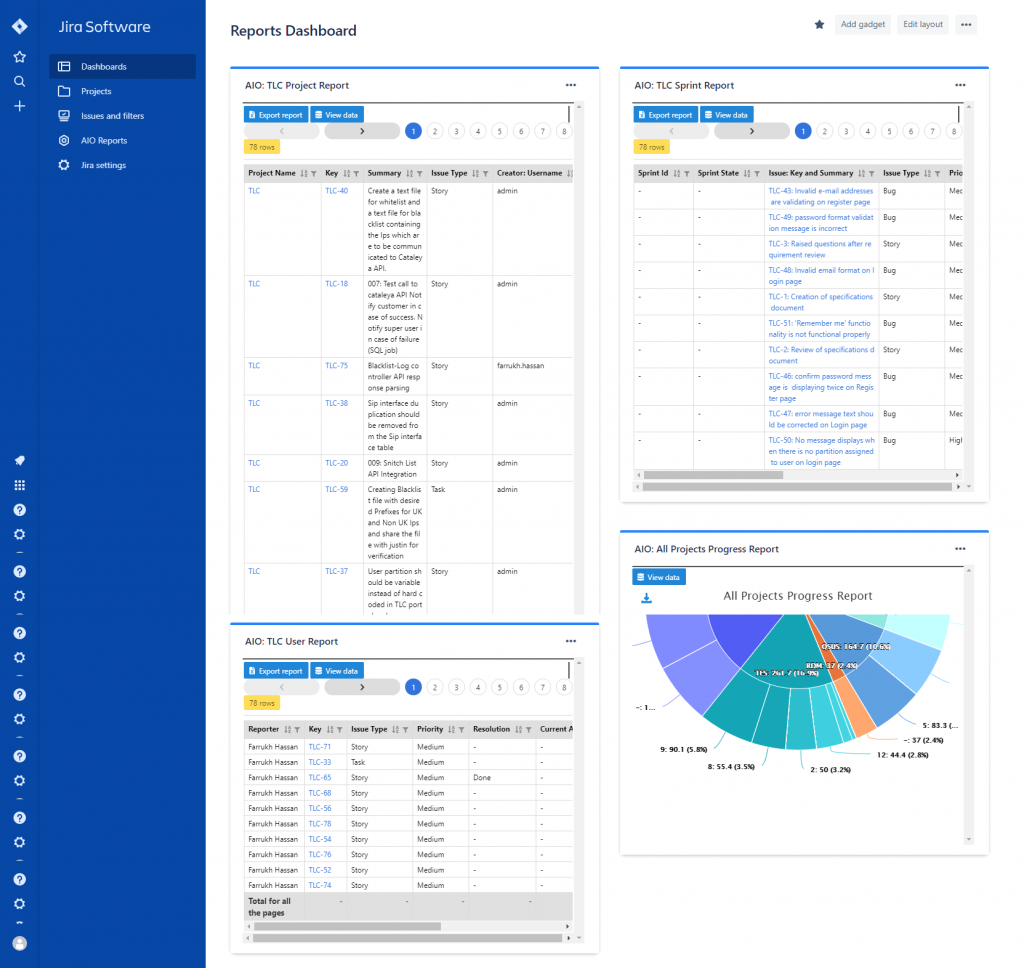Export report in TLC Project Report
The image size is (1024, 968).
tap(276, 114)
